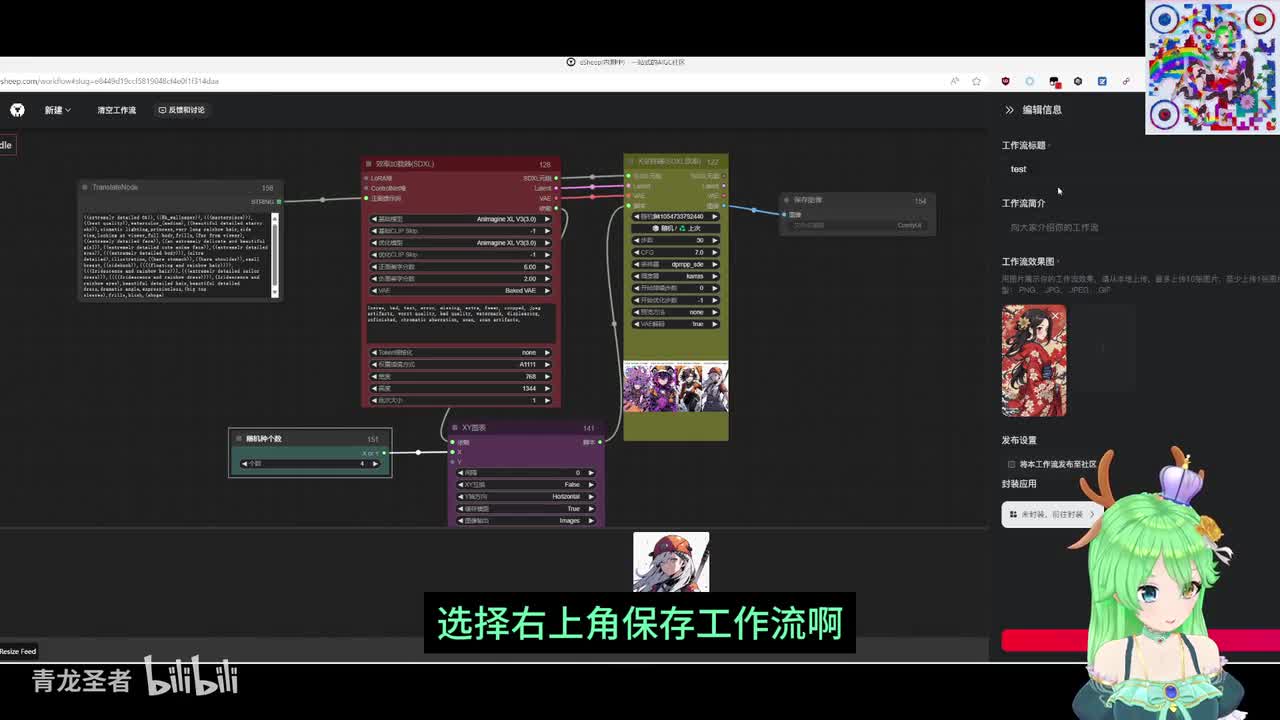The height and width of the screenshot is (720, 1280).
Task: Toggle the VAE解码 true value in the sampler node
Action: [676, 324]
